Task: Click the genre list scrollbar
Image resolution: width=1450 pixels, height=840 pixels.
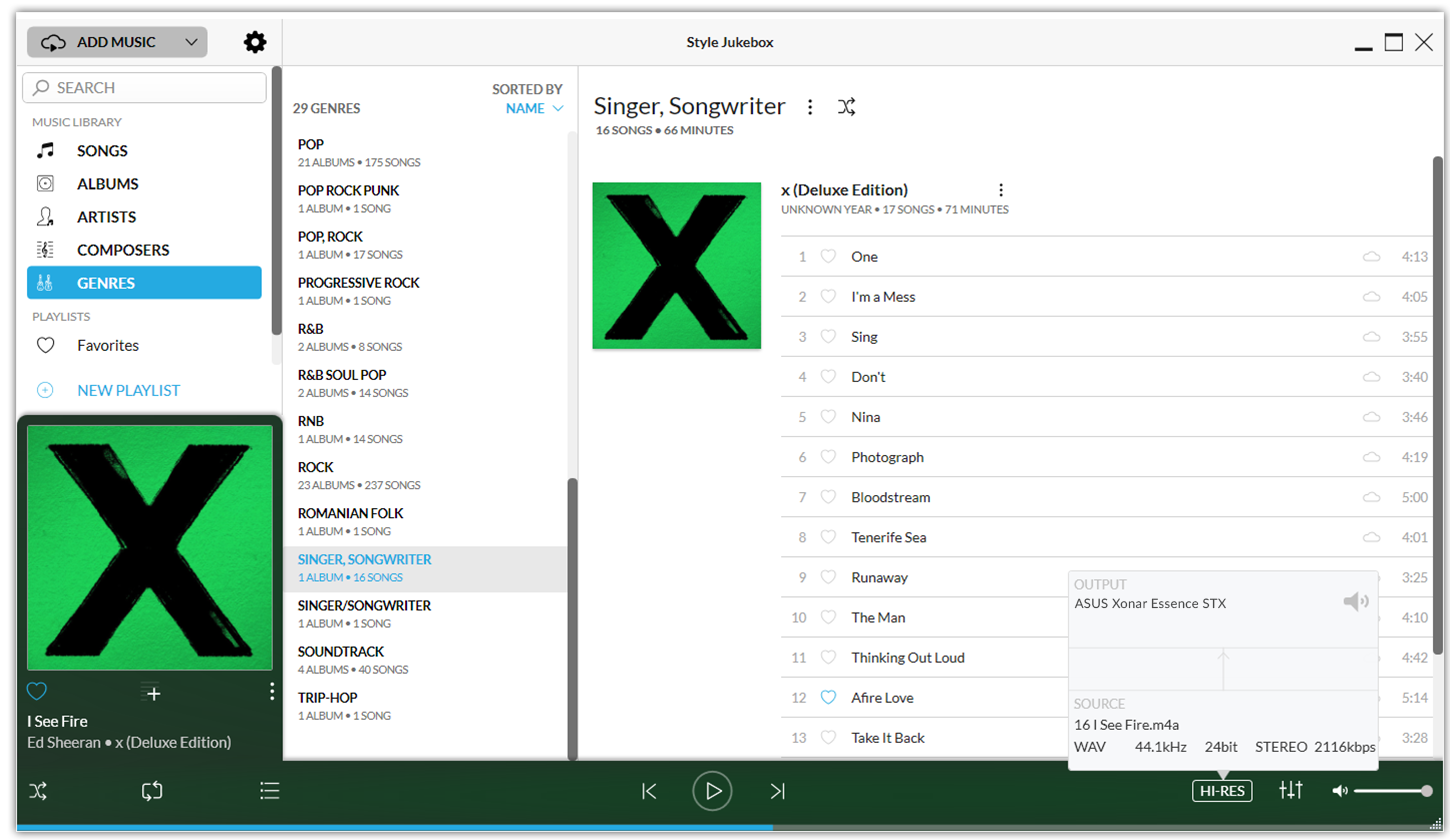Action: (x=572, y=618)
